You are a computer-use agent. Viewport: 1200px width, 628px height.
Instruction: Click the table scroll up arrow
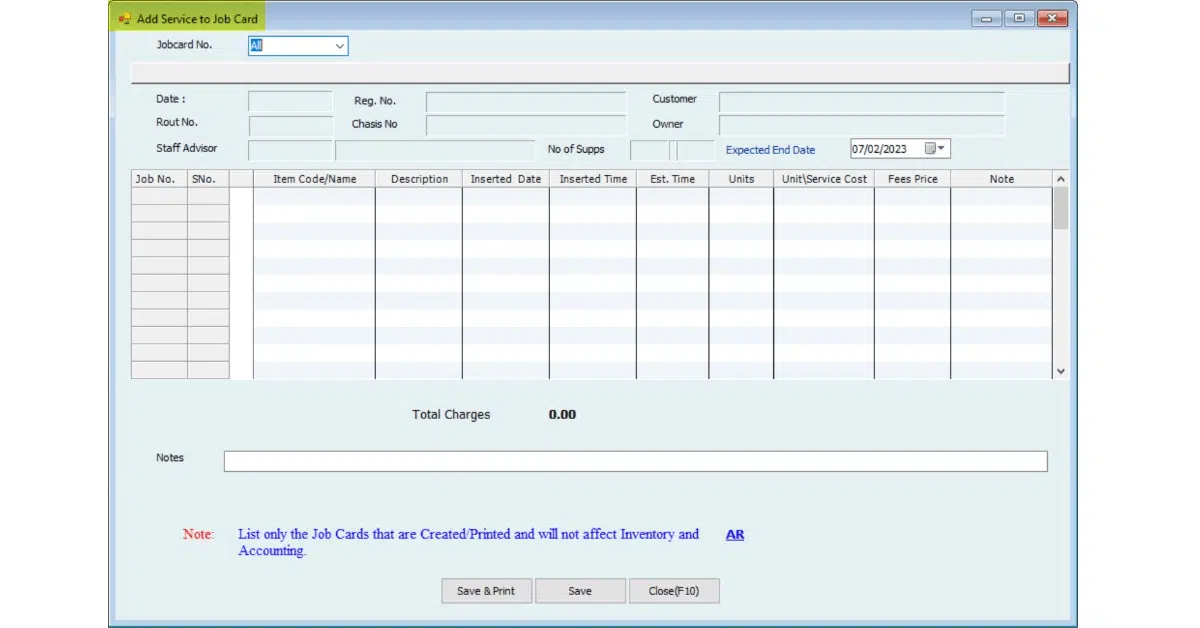[x=1061, y=179]
